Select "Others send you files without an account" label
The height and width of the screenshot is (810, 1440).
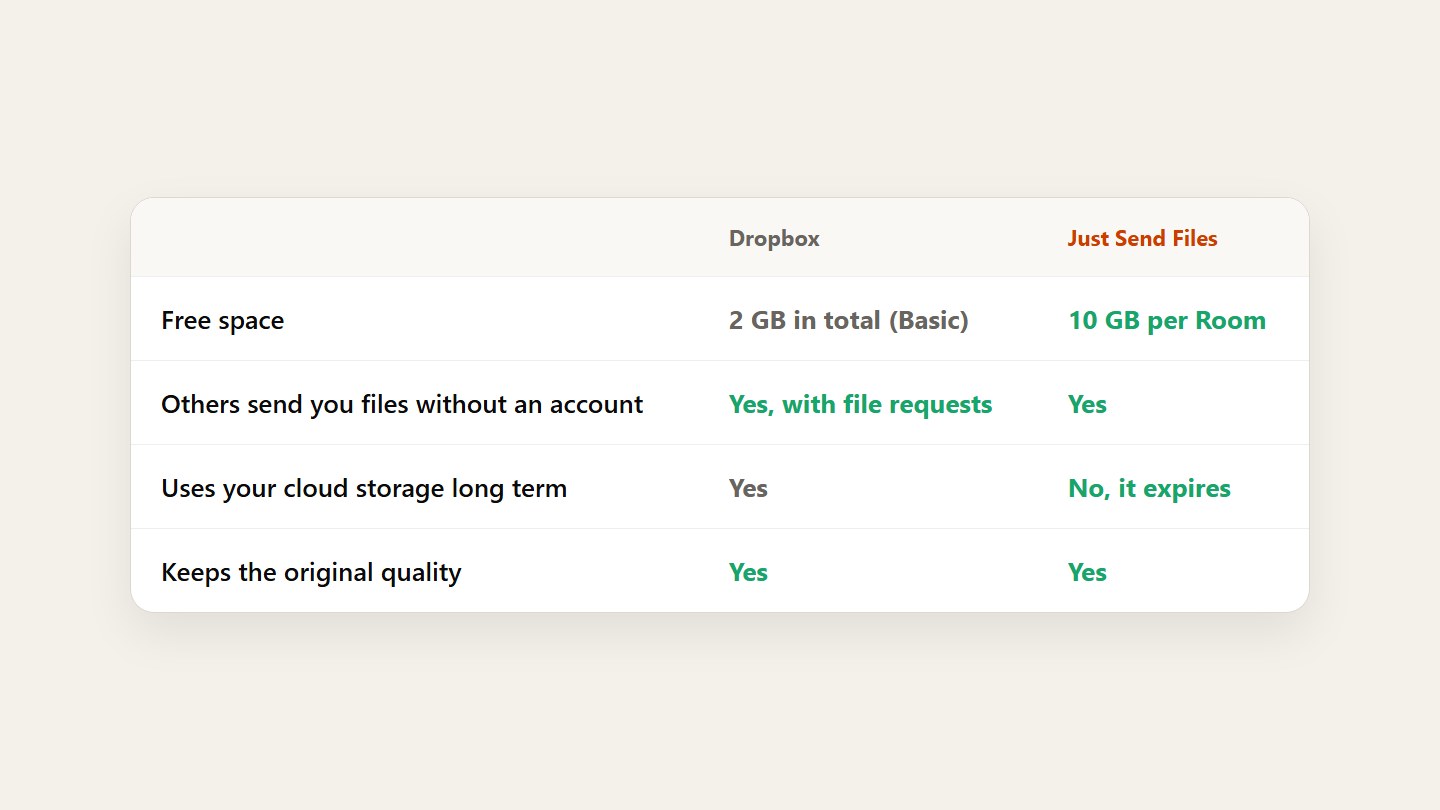(x=402, y=405)
